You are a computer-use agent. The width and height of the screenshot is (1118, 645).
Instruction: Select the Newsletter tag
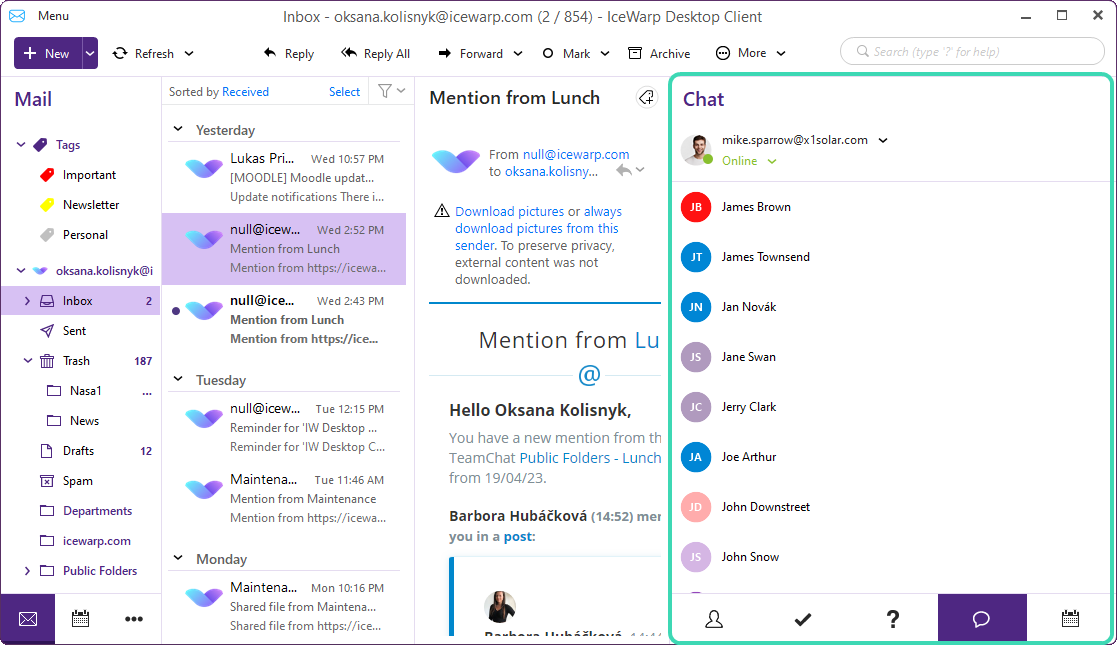91,205
